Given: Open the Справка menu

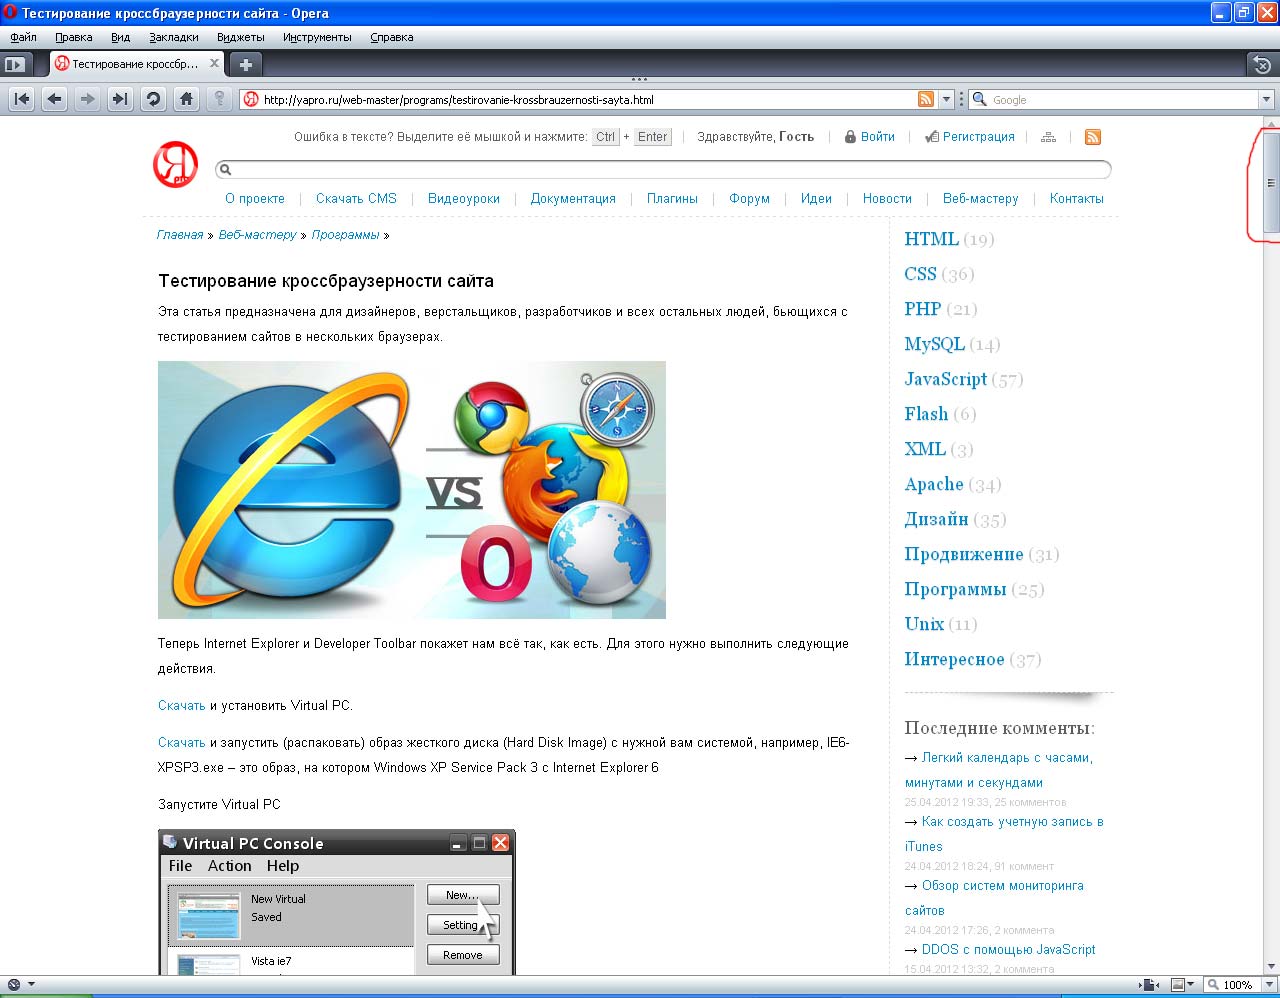Looking at the screenshot, I should (392, 37).
